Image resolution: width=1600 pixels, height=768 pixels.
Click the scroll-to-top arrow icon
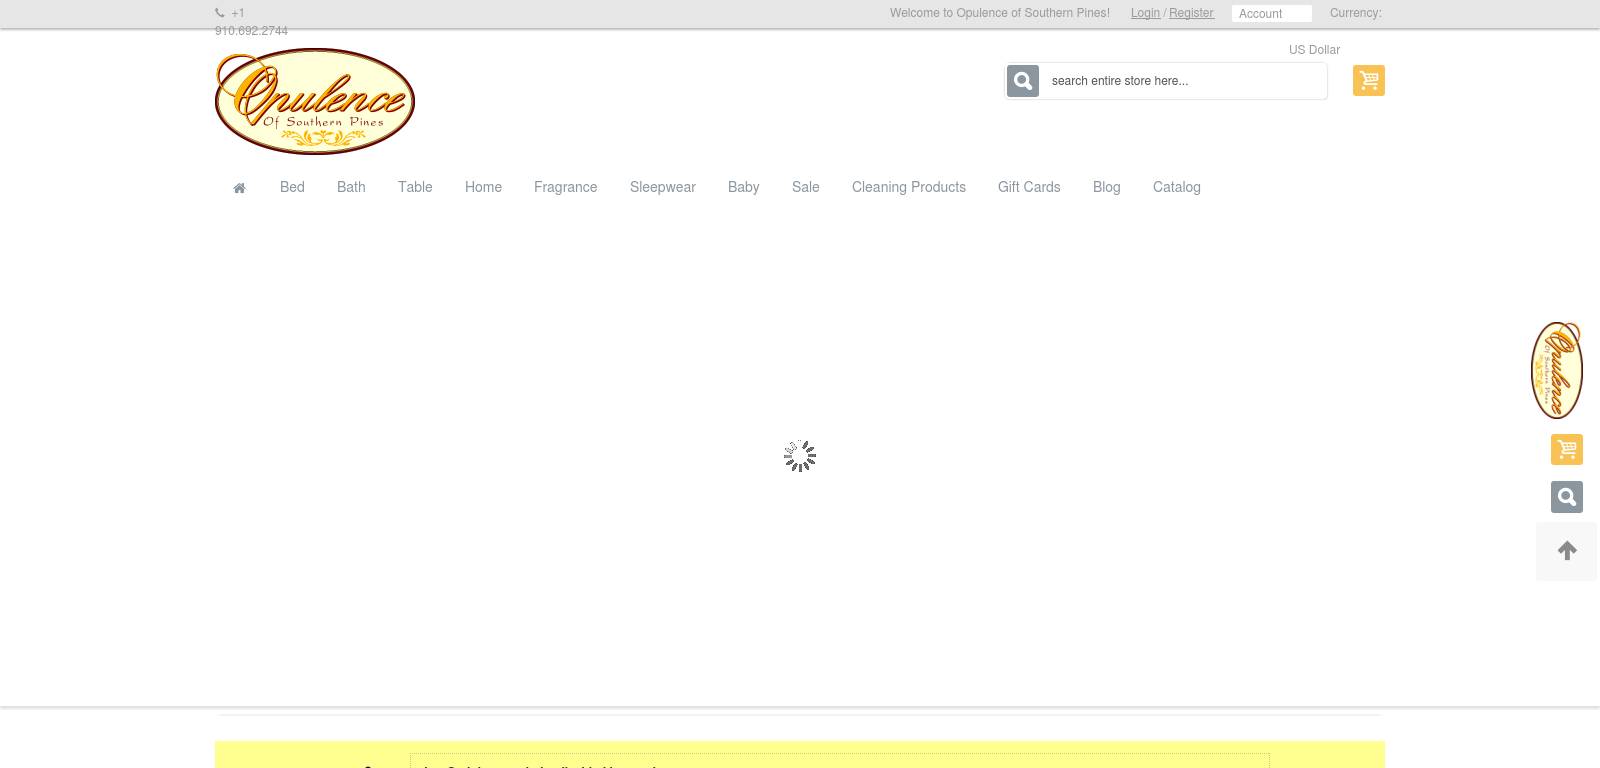click(1566, 551)
